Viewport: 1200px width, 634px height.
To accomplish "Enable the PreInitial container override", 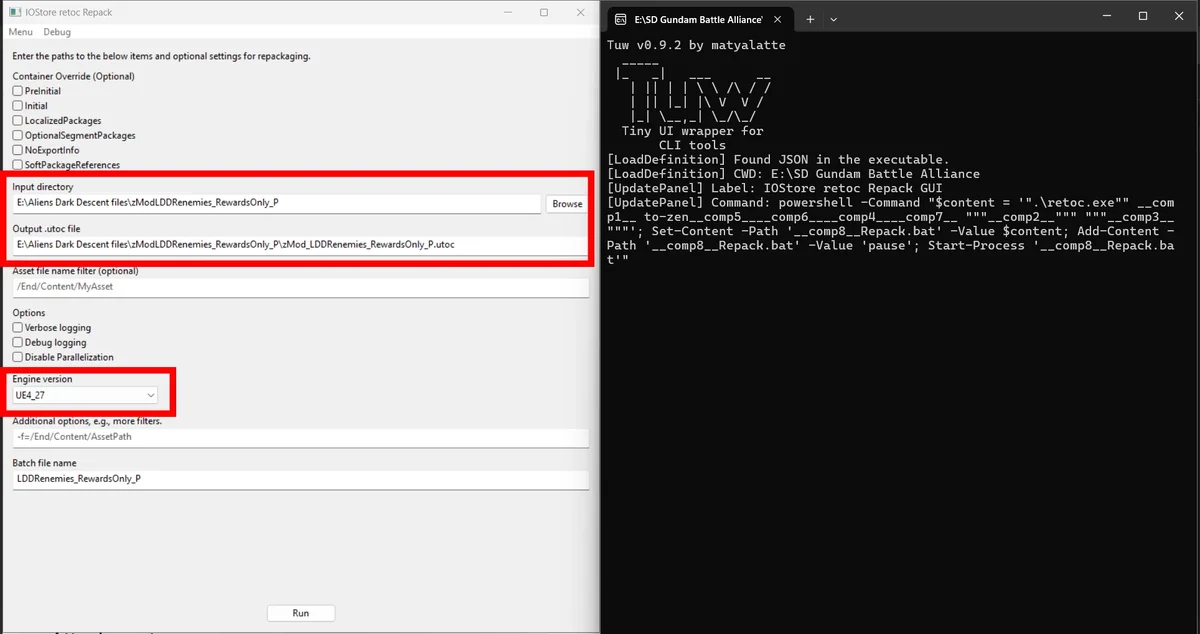I will coord(18,91).
